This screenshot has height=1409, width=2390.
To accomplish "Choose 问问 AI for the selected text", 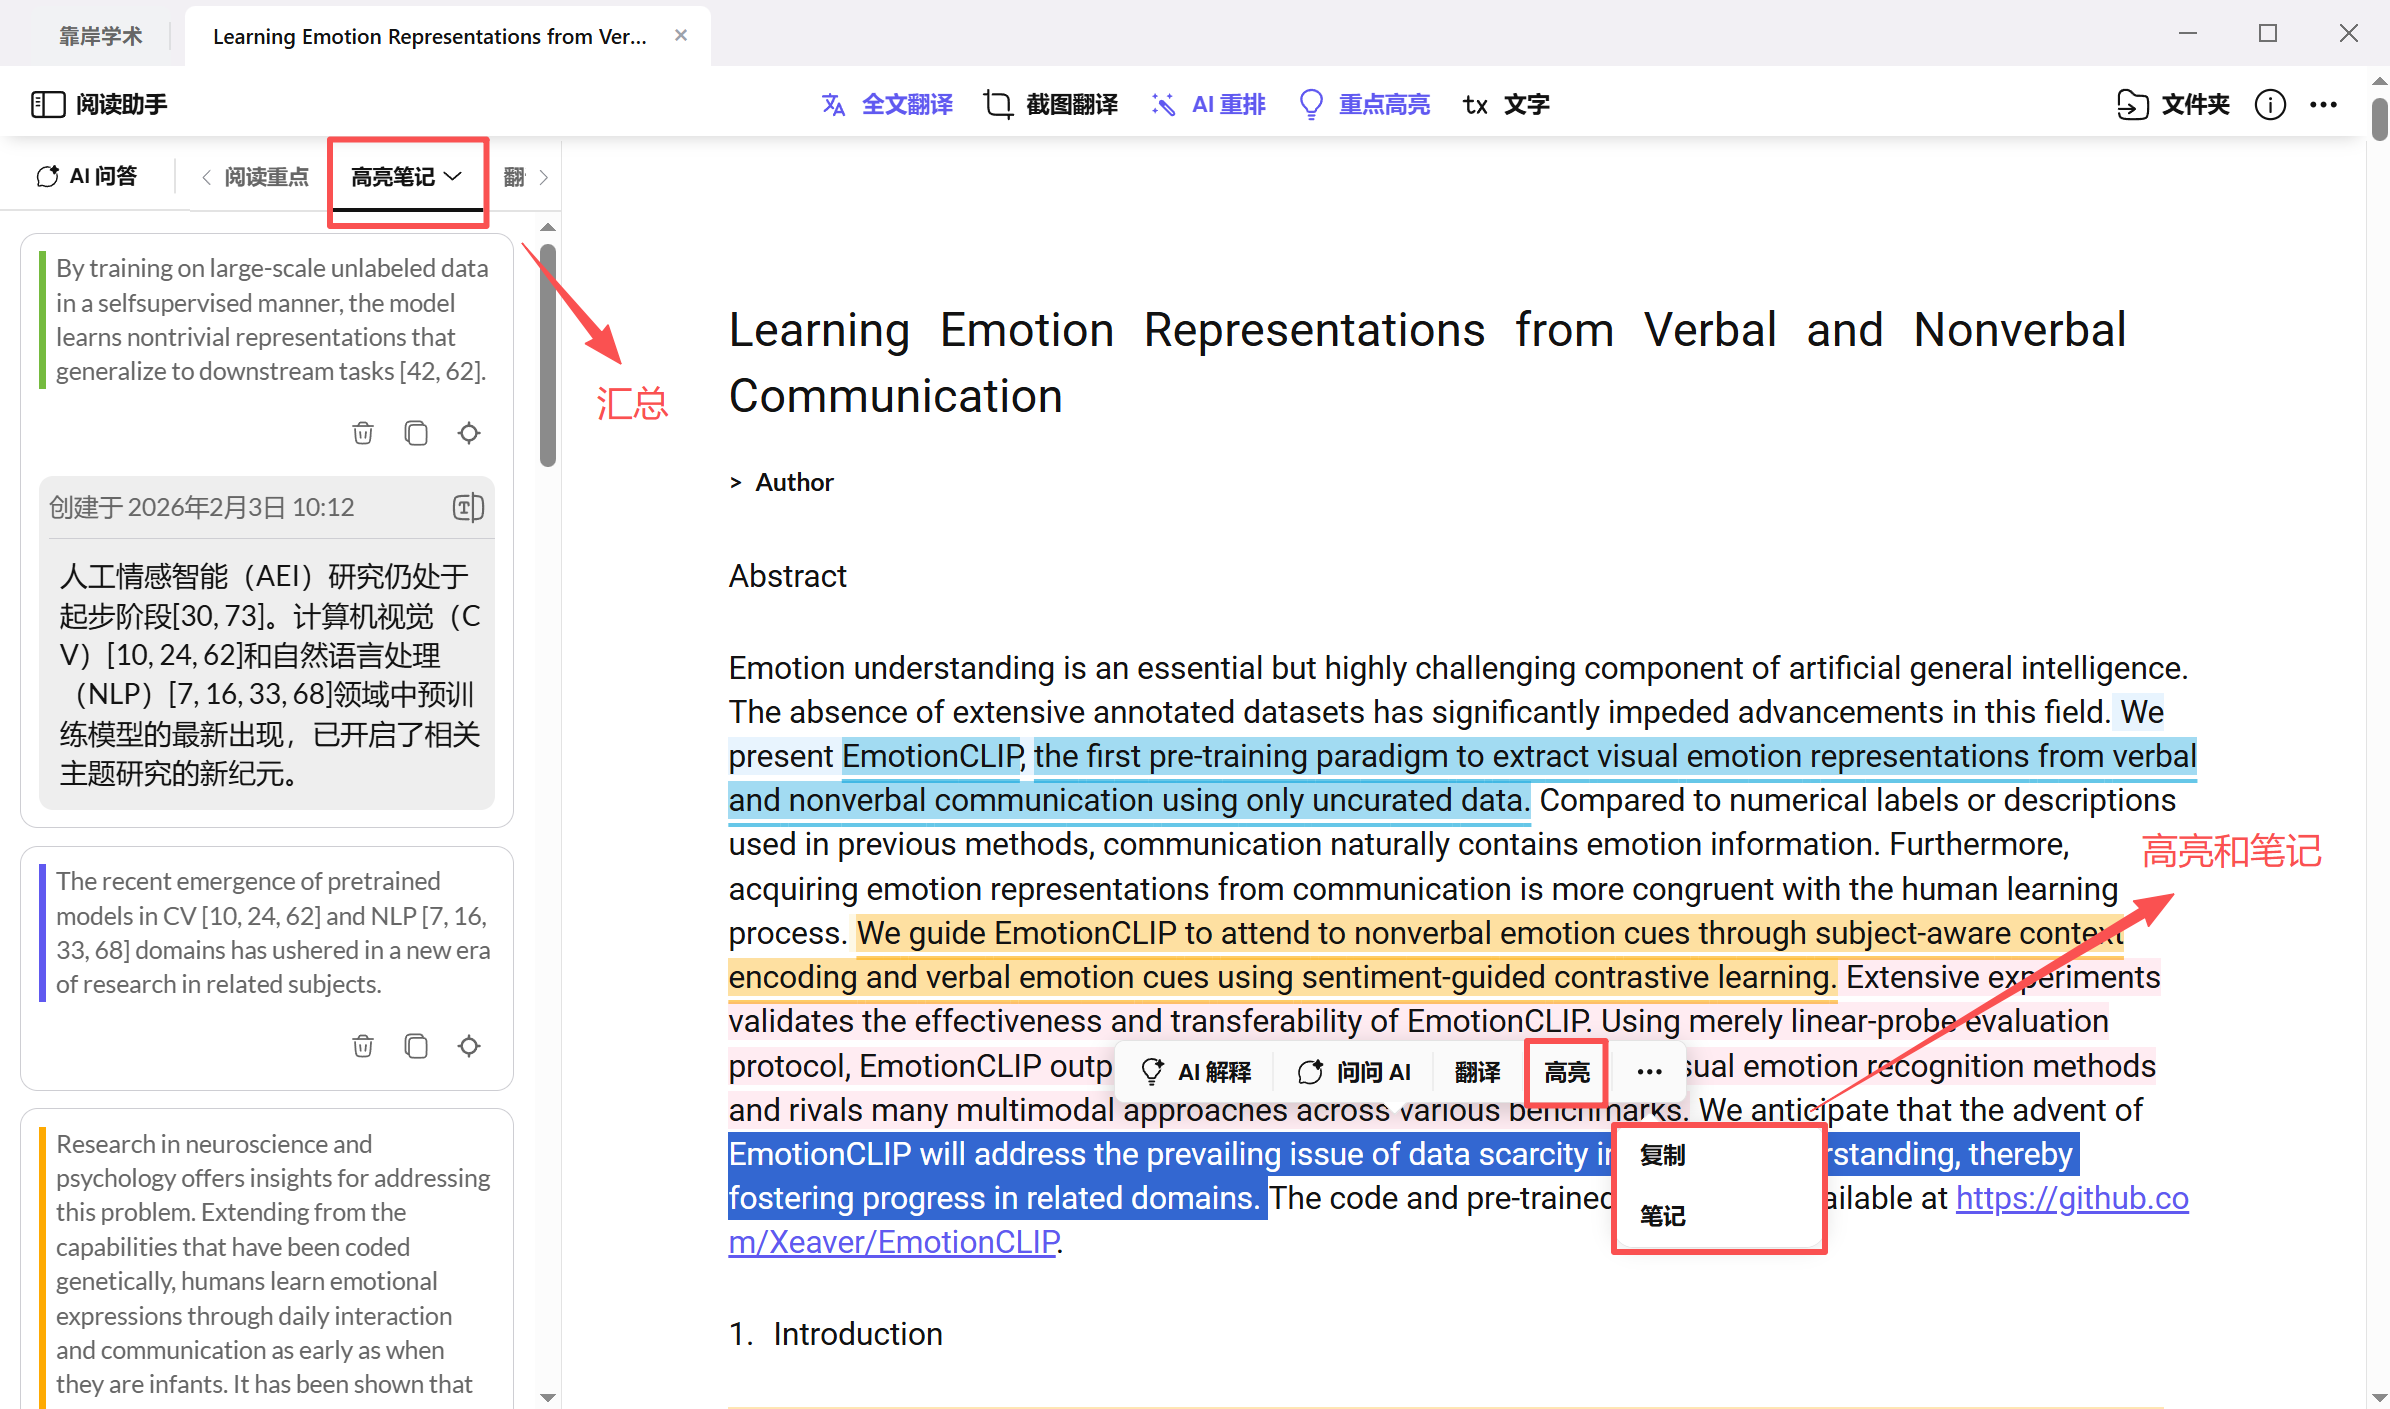I will [1354, 1072].
